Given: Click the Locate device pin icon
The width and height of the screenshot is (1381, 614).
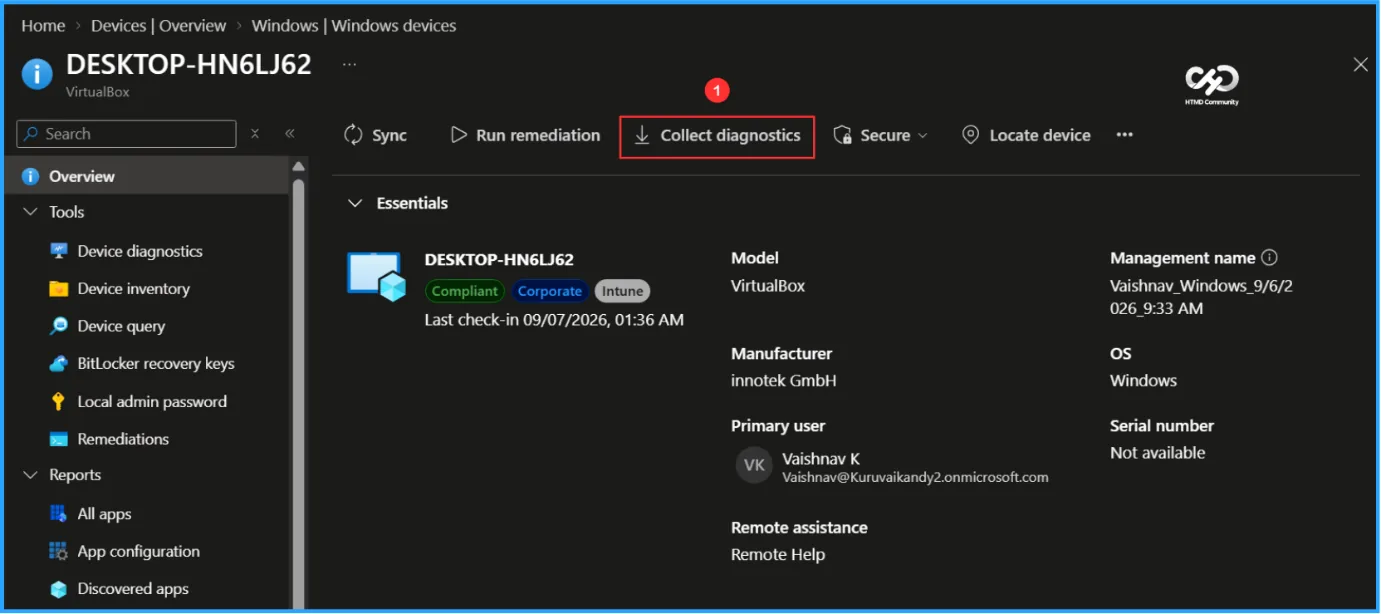Looking at the screenshot, I should click(x=970, y=135).
